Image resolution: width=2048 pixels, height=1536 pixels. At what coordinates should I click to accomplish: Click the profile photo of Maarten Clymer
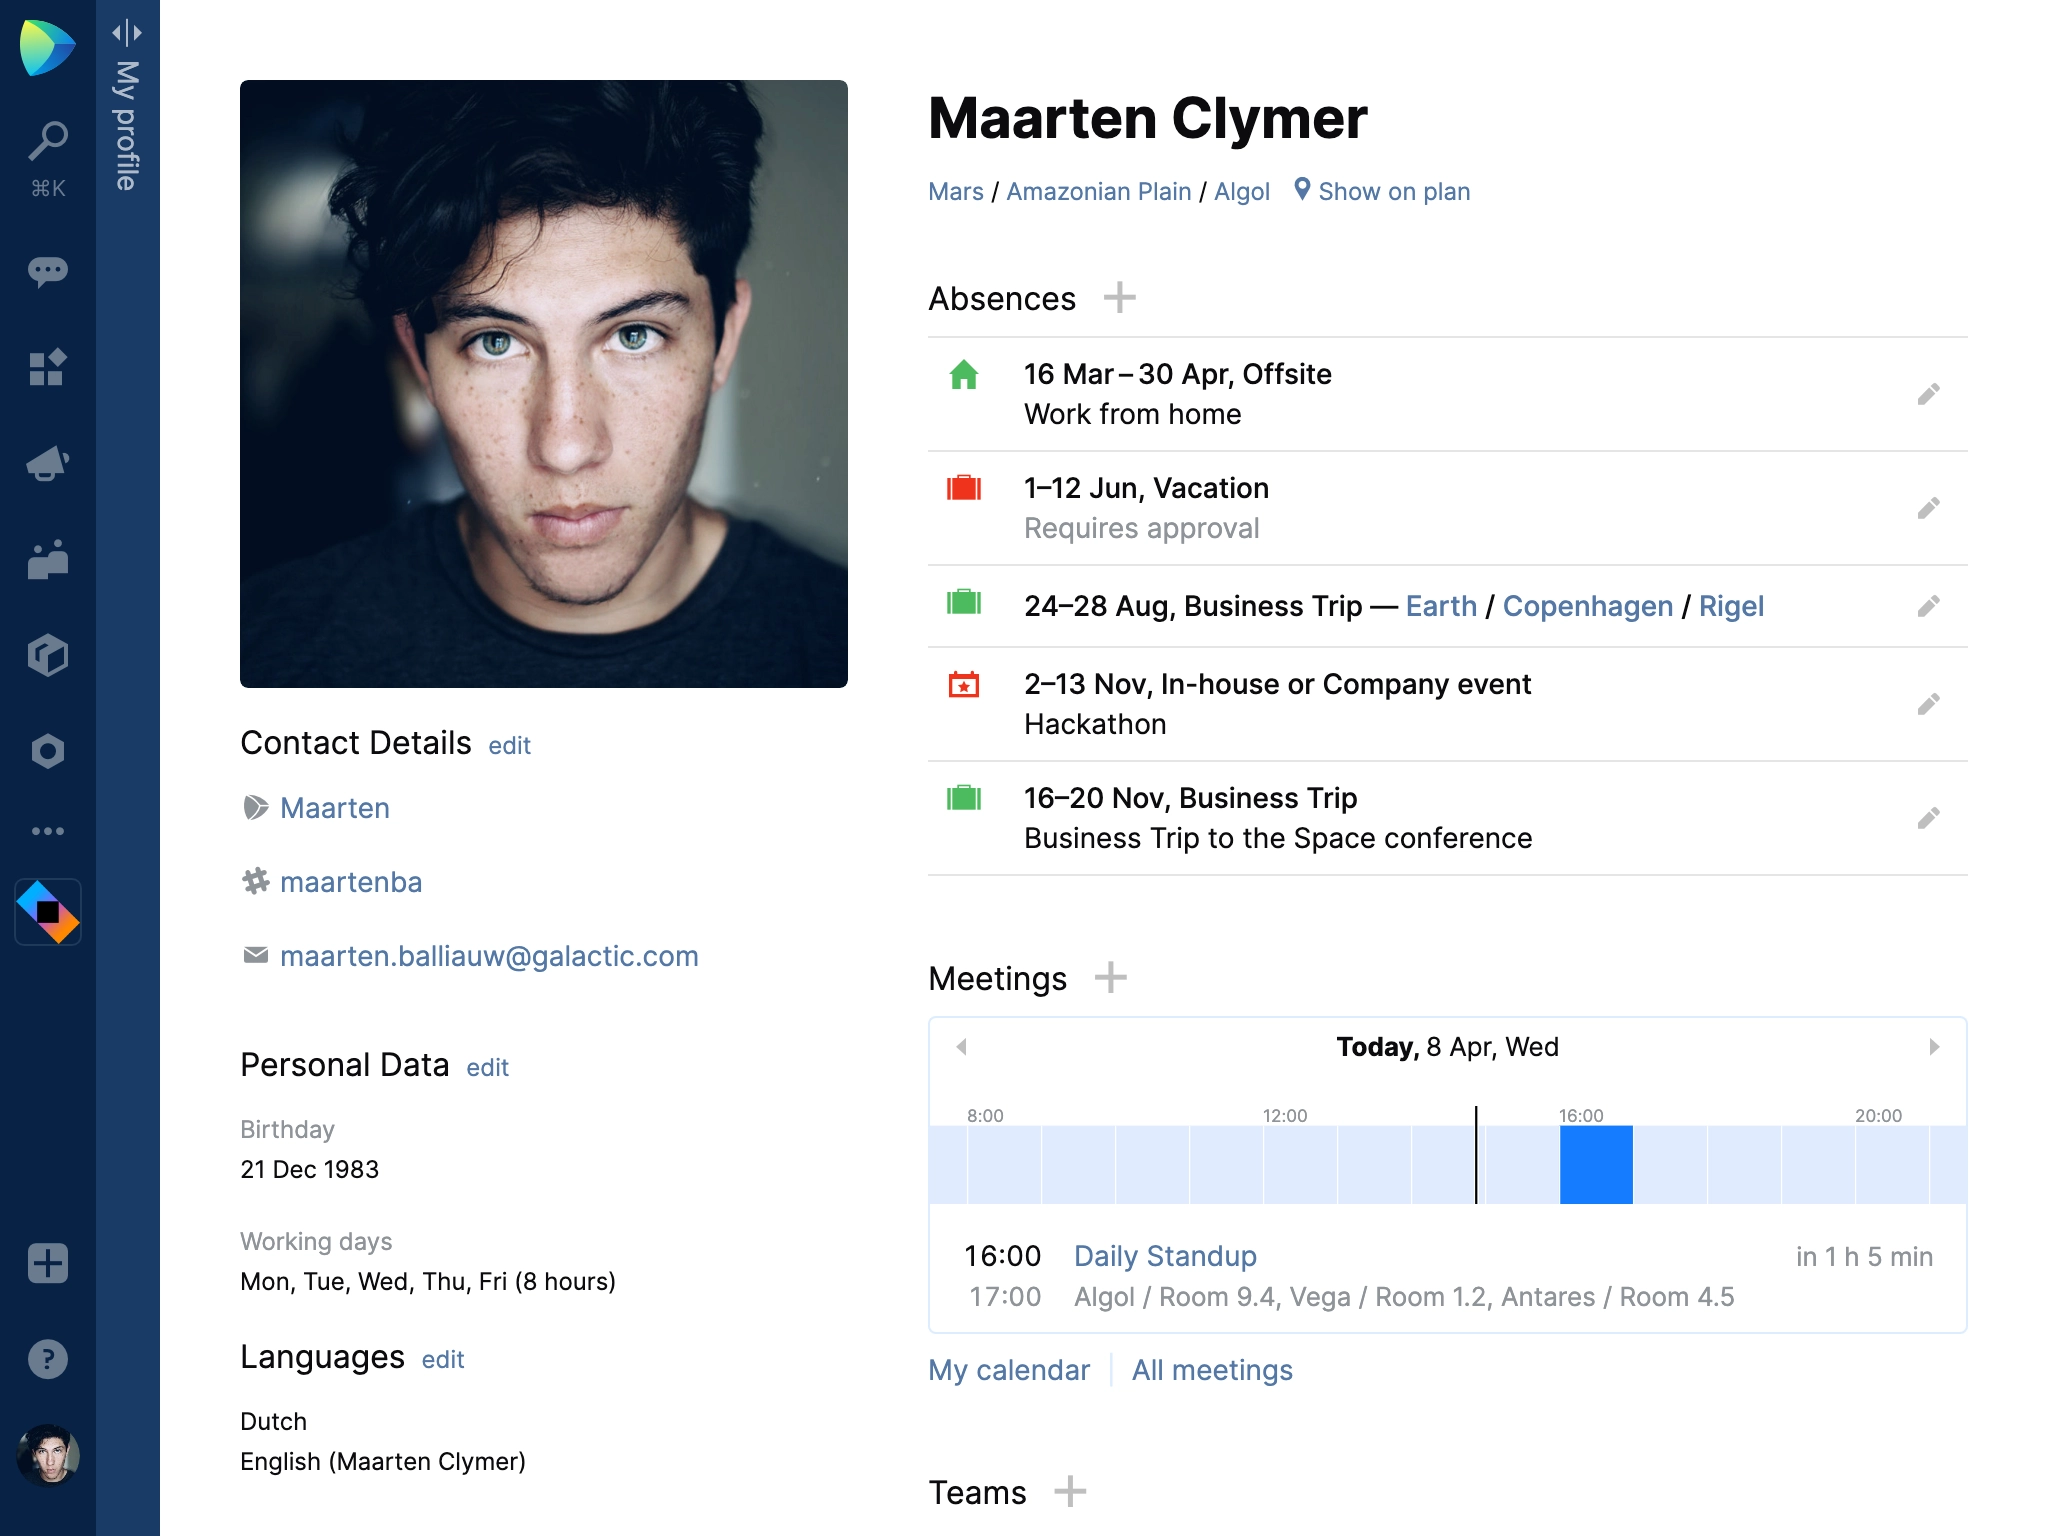tap(544, 384)
